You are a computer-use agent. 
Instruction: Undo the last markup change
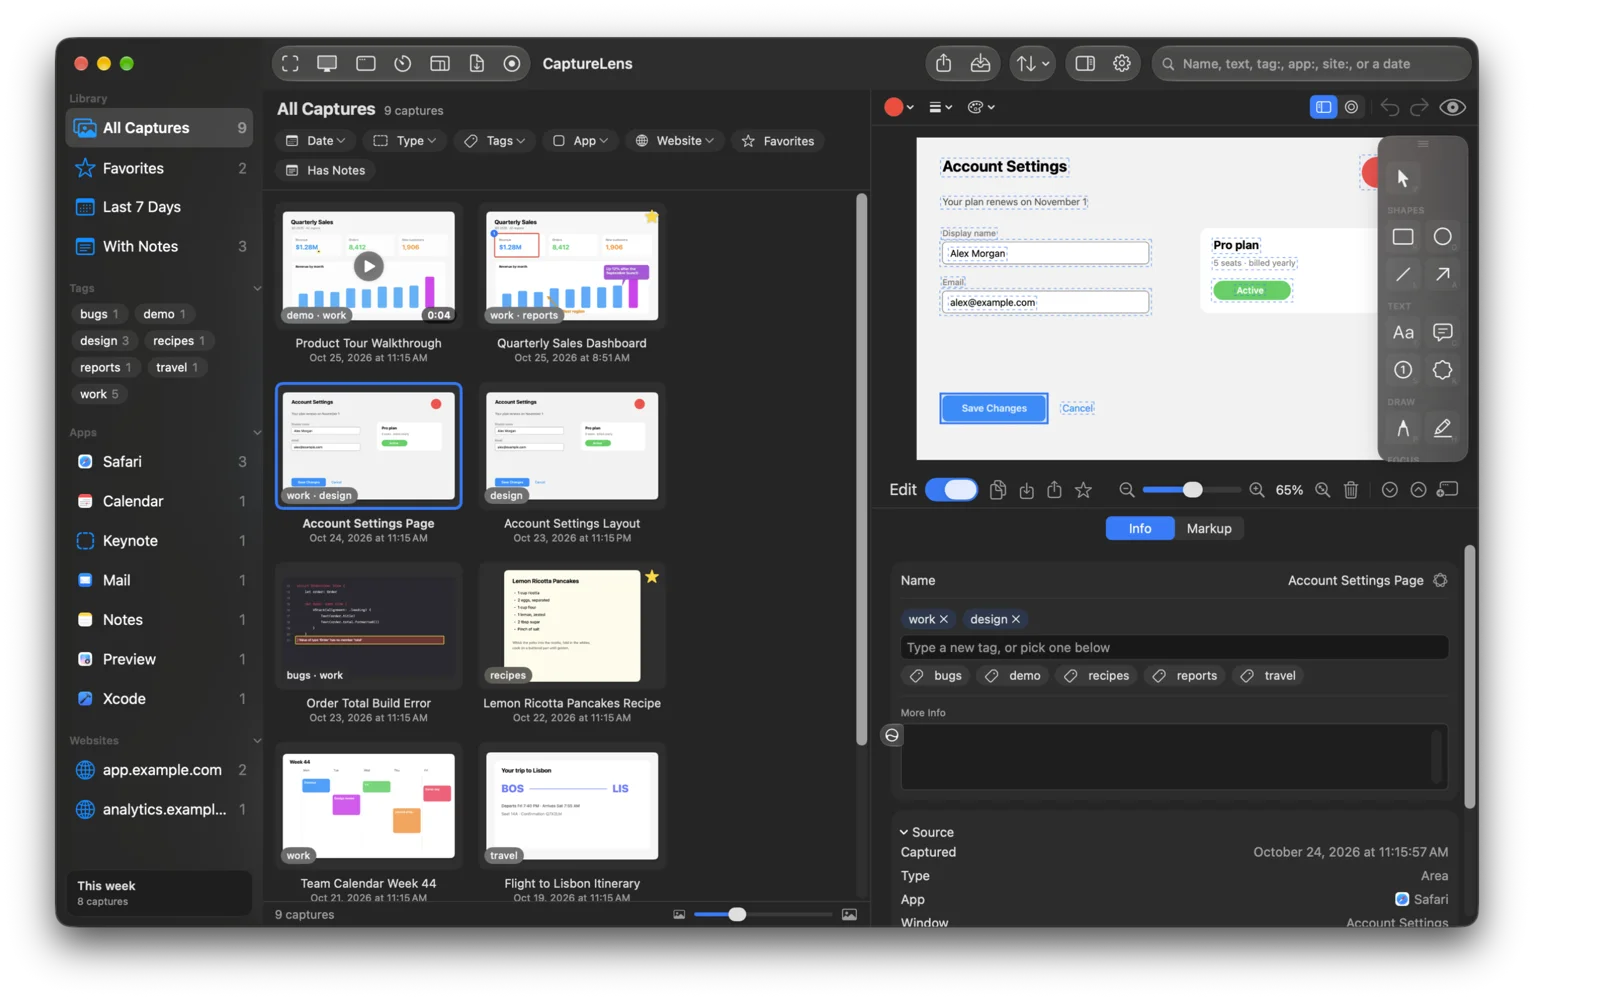point(1390,107)
